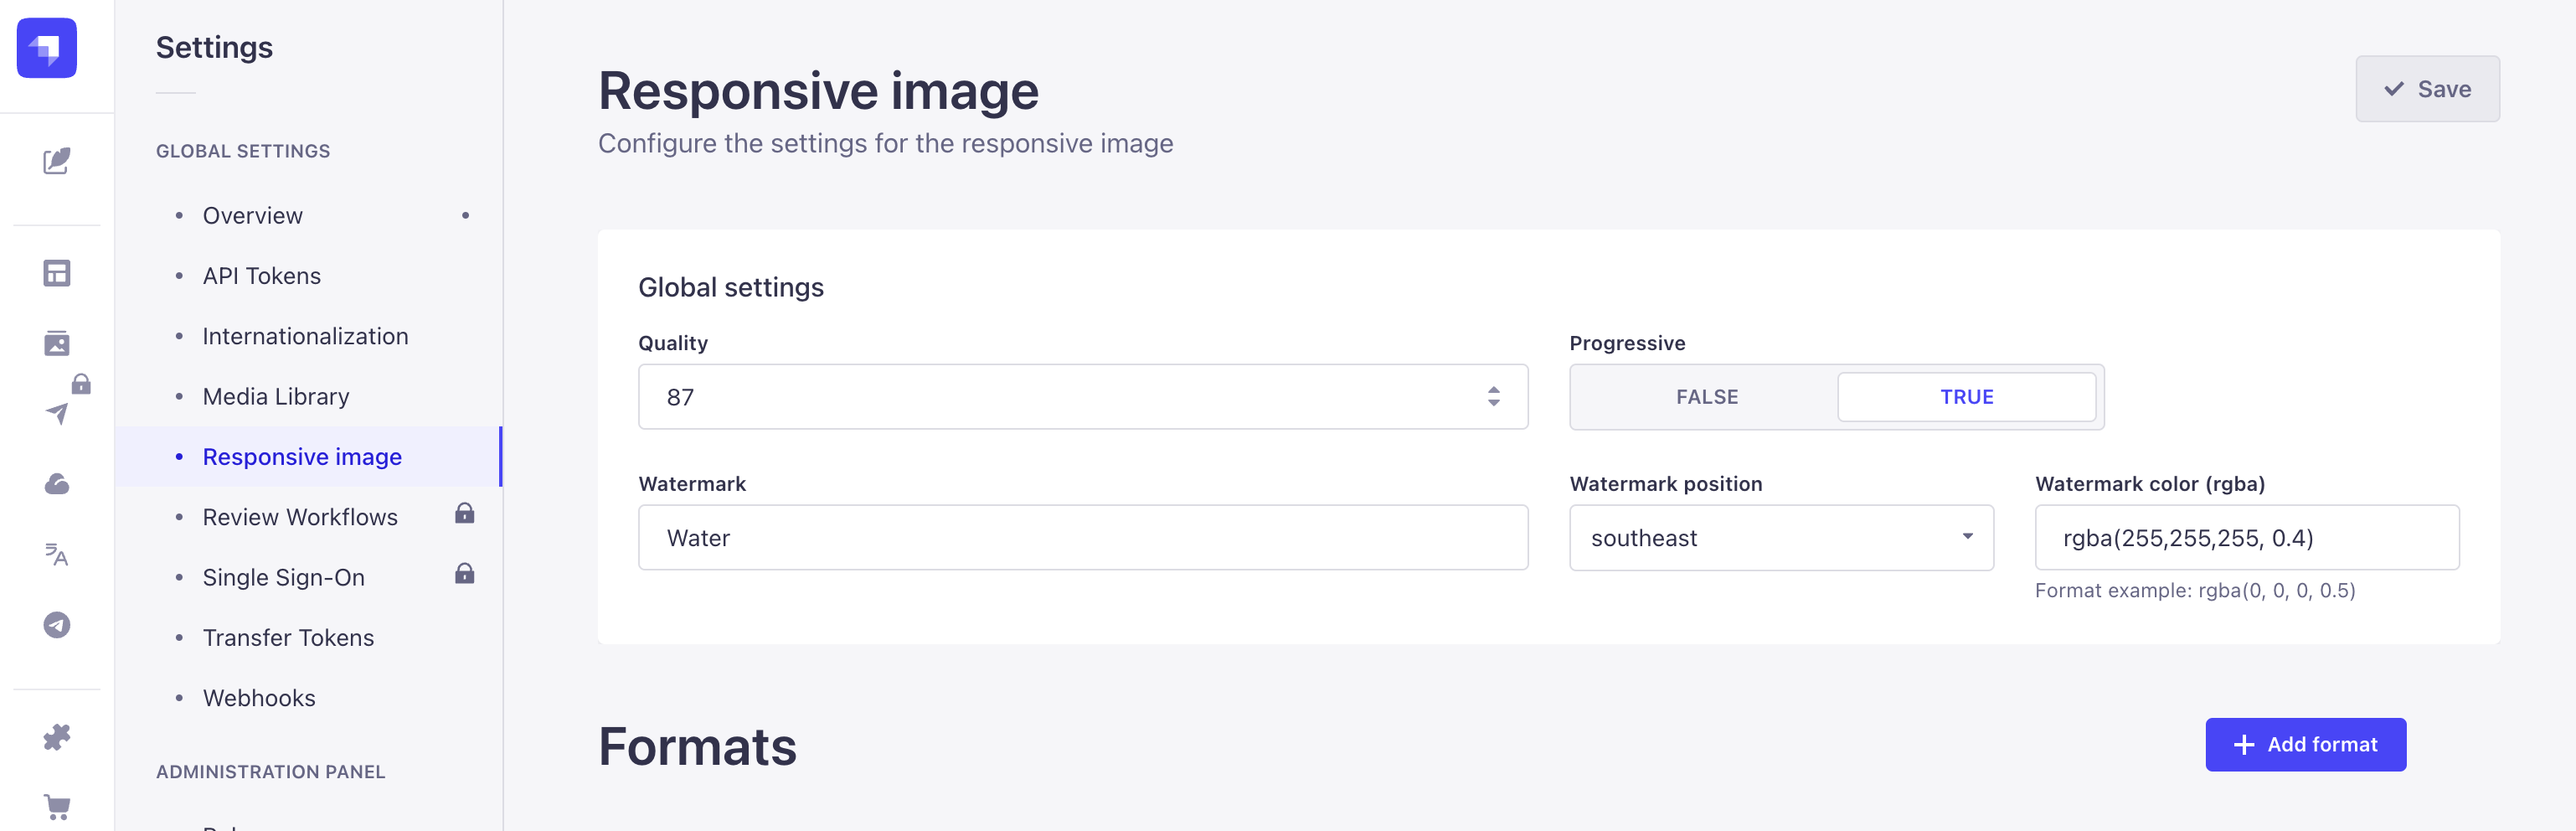Open the Plugins puzzle icon
This screenshot has width=2576, height=831.
tap(57, 737)
